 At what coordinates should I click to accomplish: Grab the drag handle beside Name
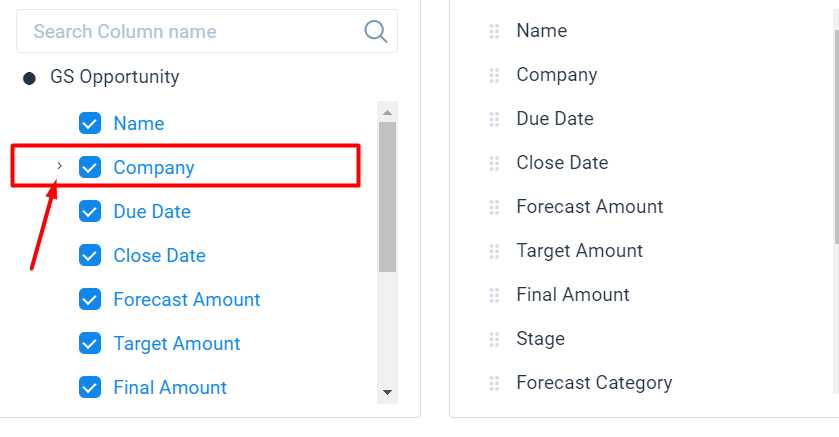pyautogui.click(x=494, y=31)
